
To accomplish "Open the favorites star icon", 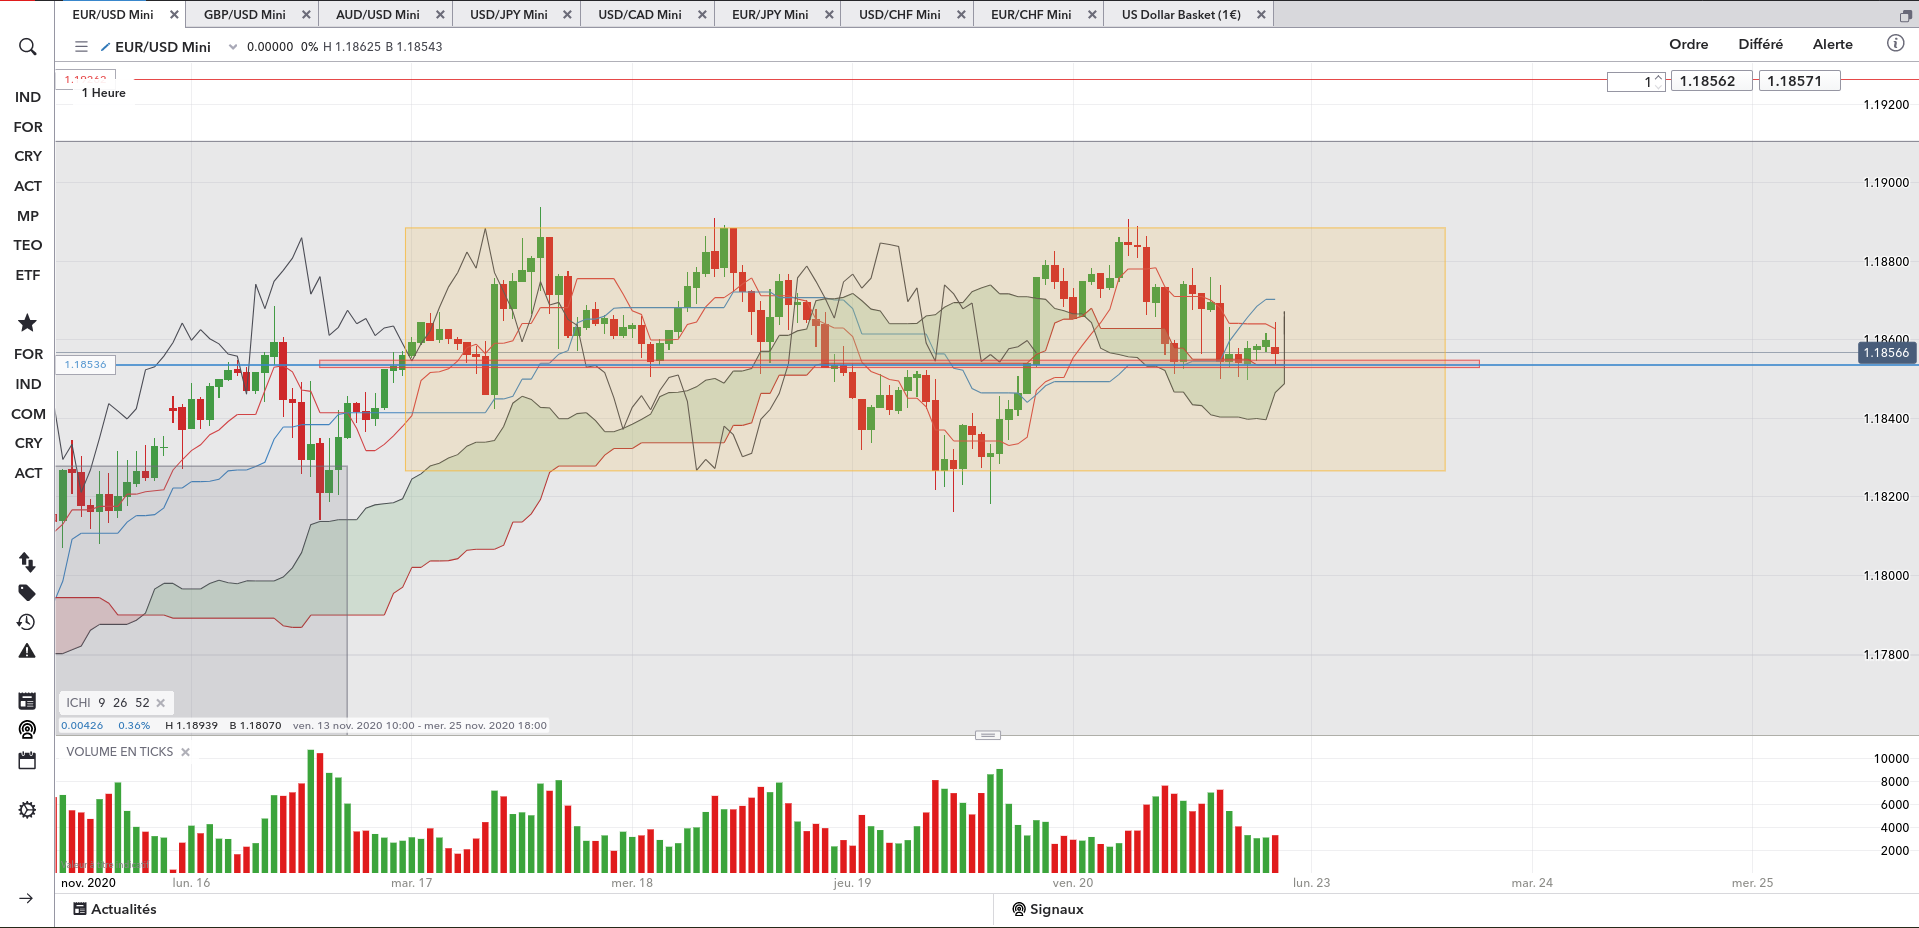I will (x=27, y=322).
